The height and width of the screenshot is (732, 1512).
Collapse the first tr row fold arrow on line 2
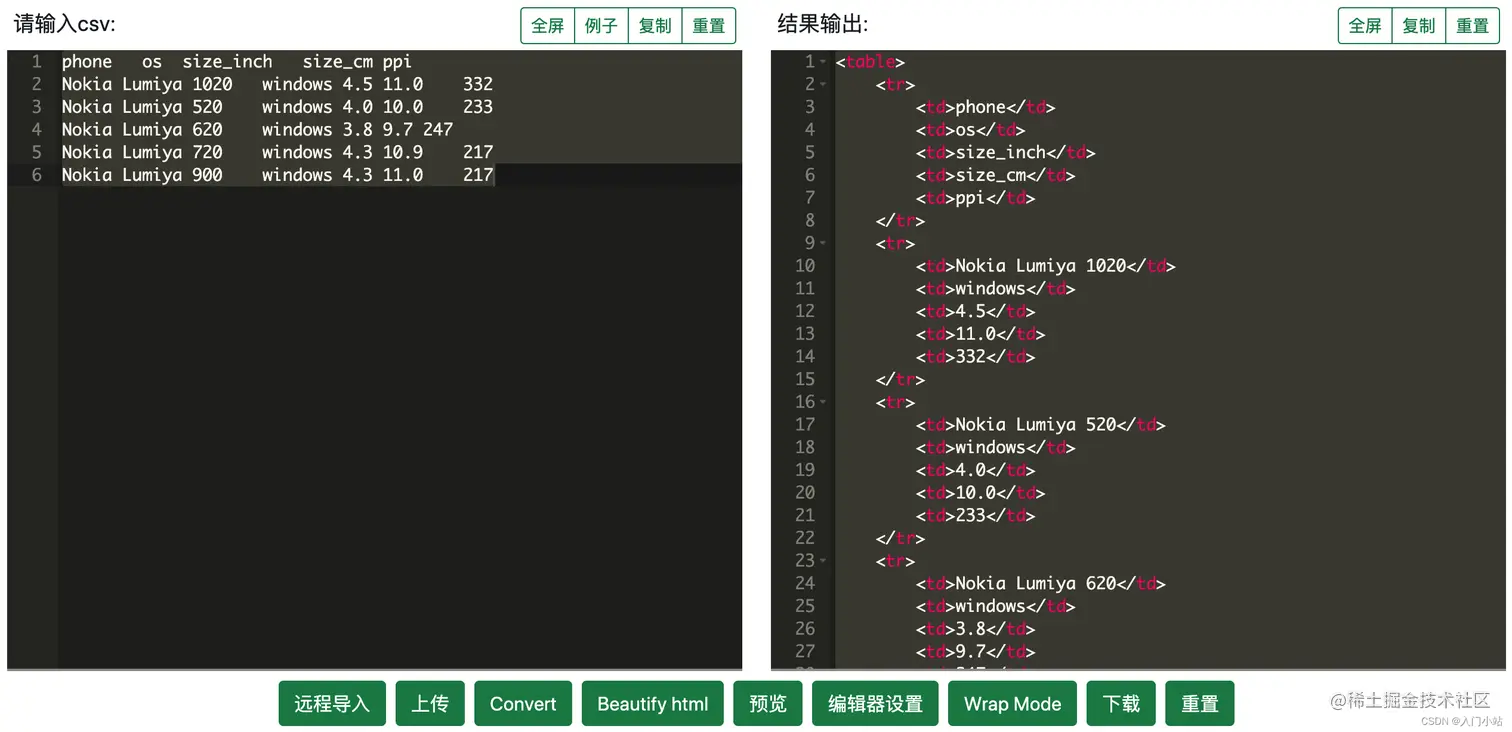[x=824, y=84]
